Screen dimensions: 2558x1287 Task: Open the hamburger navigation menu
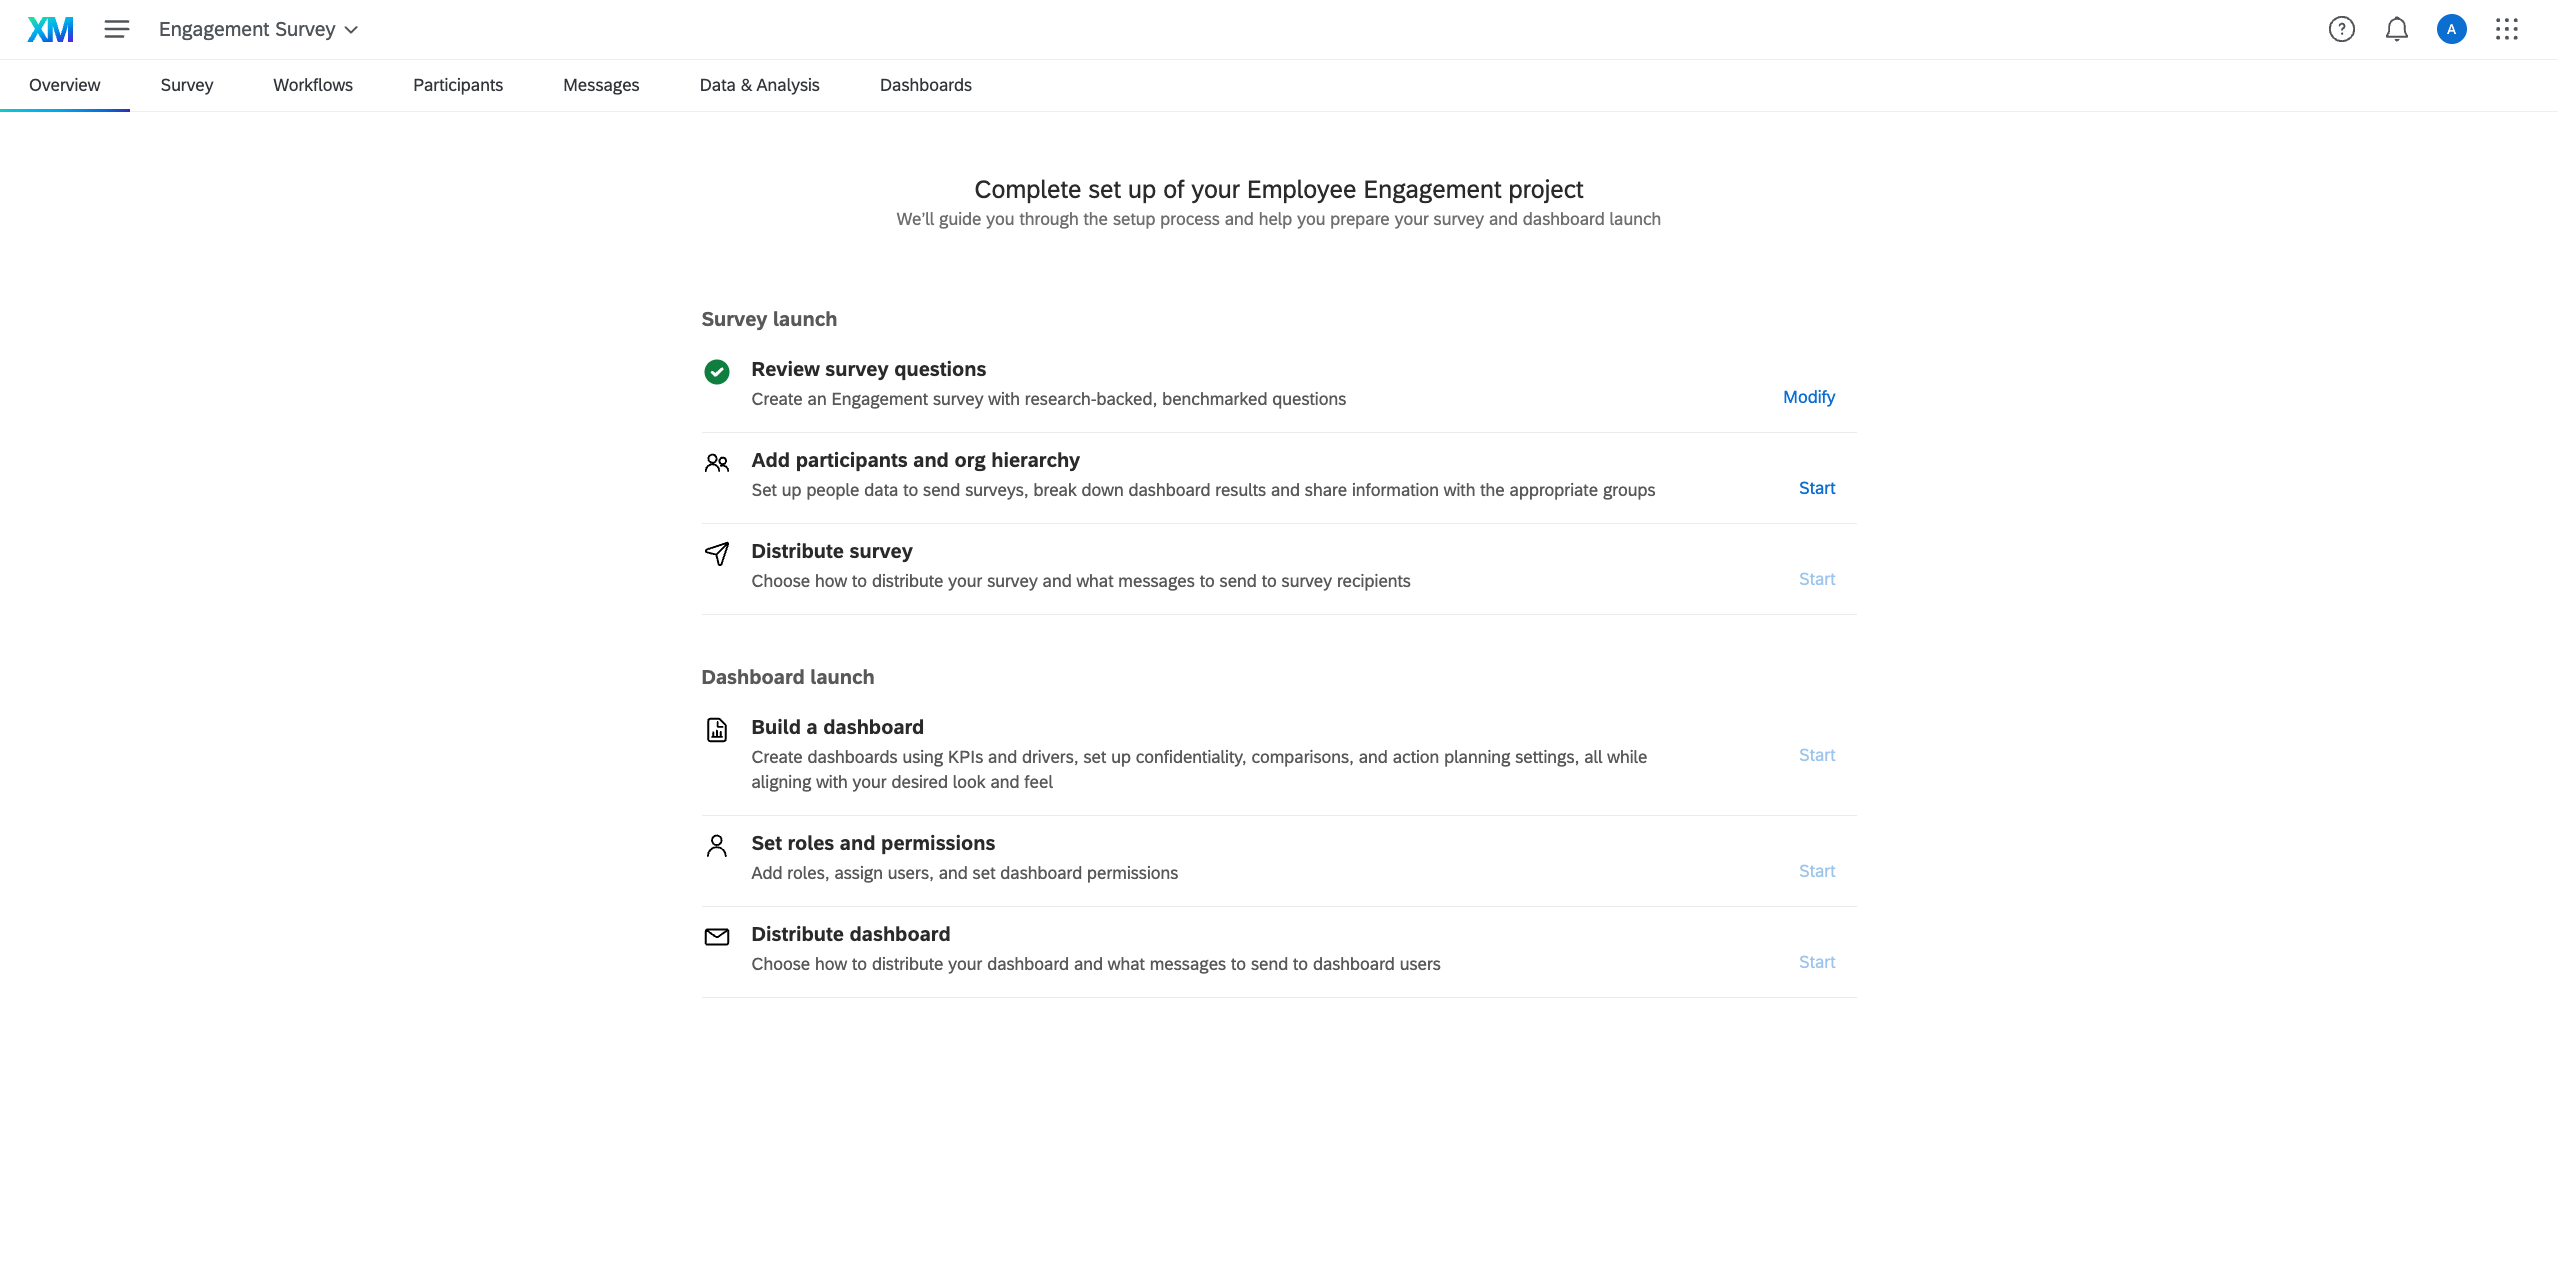117,30
